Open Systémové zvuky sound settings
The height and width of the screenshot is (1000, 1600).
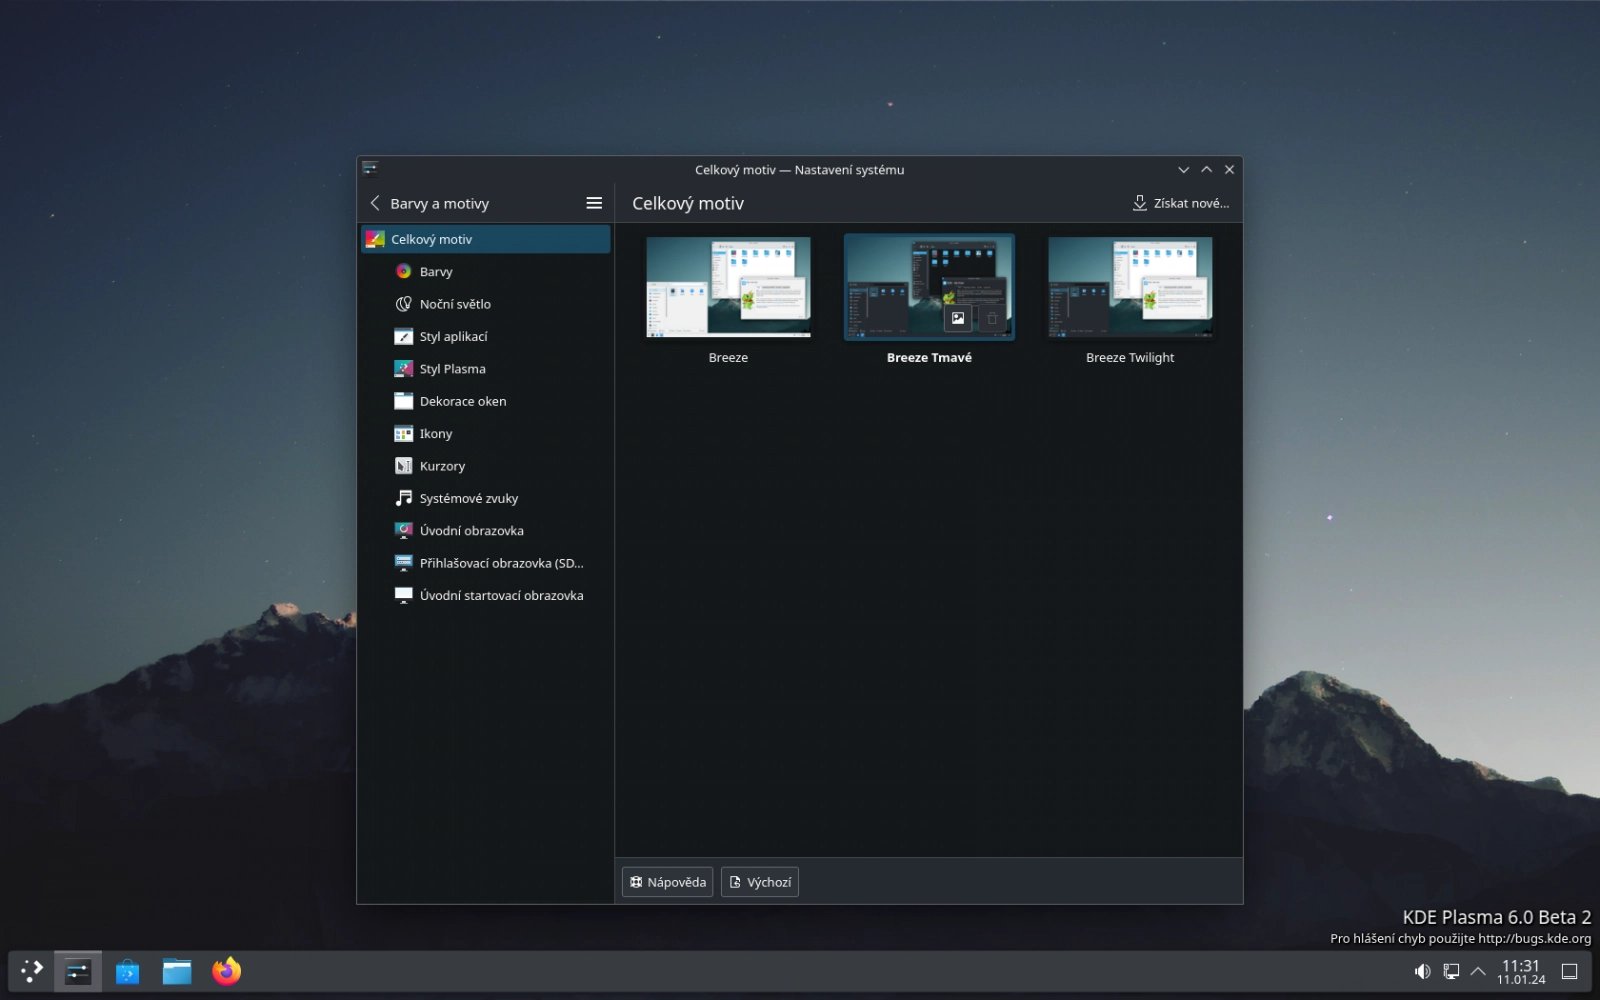[468, 498]
